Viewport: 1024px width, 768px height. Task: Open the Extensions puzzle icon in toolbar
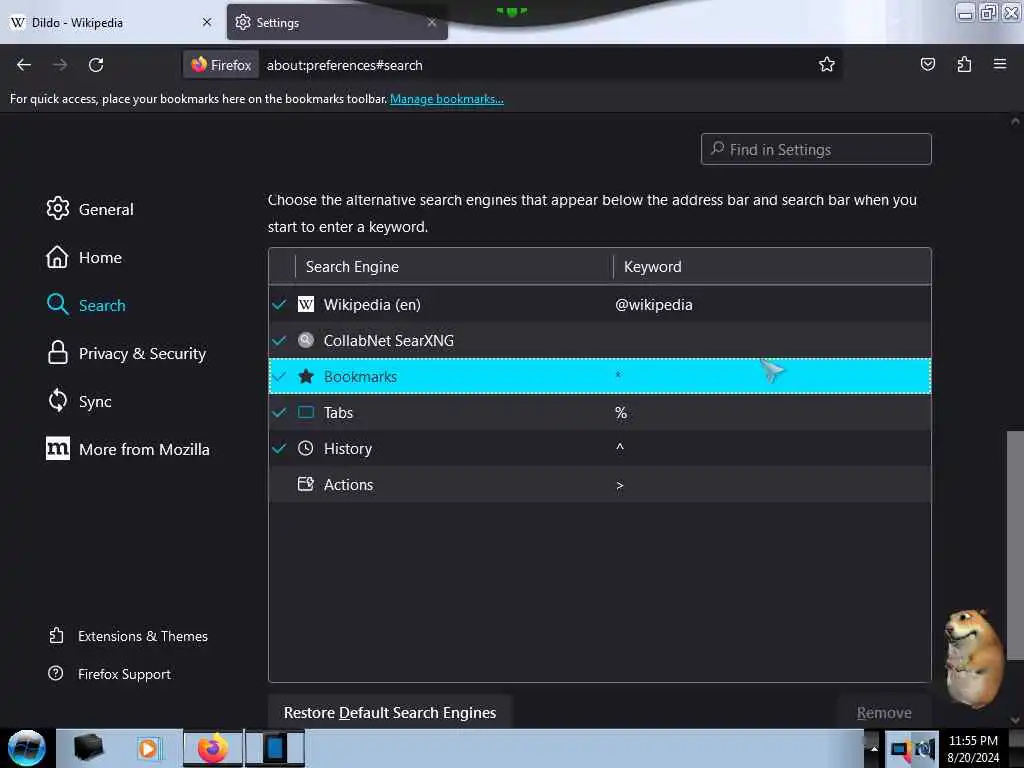964,64
